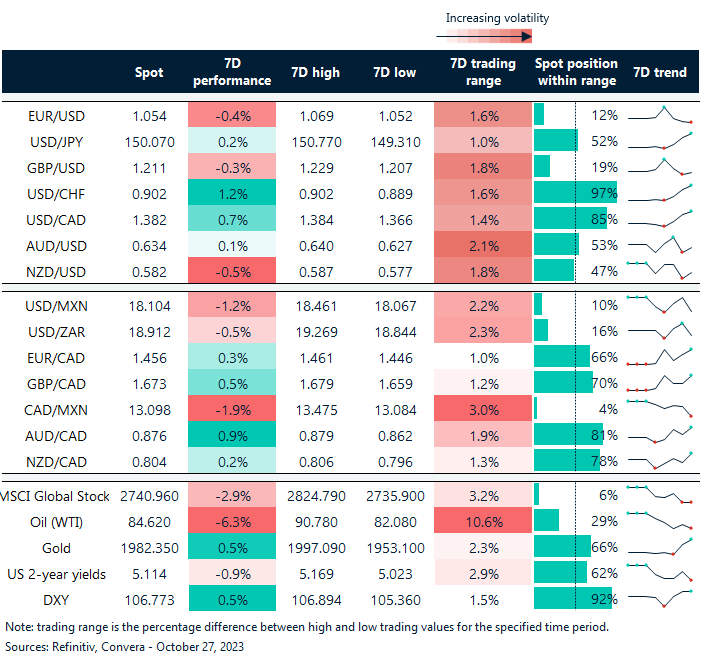The width and height of the screenshot is (701, 655).
Task: Click the Gold 7D trend sparkline
Action: (x=659, y=546)
